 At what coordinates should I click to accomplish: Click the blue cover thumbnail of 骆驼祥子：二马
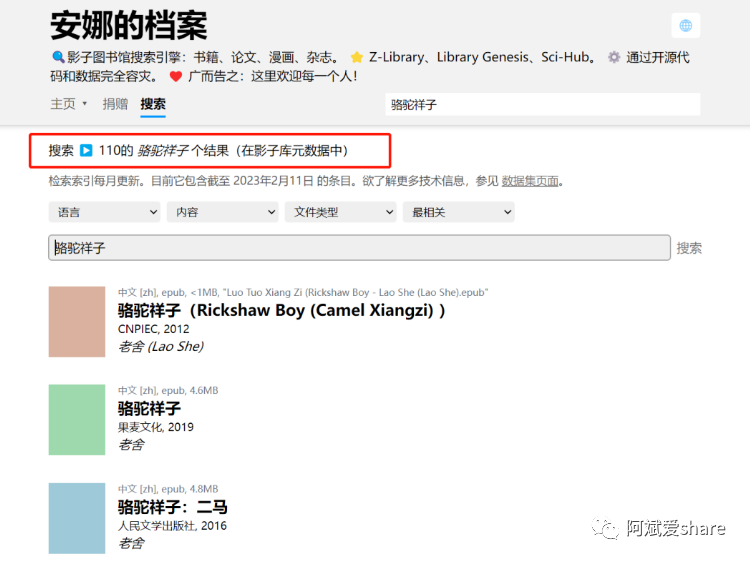[x=77, y=518]
